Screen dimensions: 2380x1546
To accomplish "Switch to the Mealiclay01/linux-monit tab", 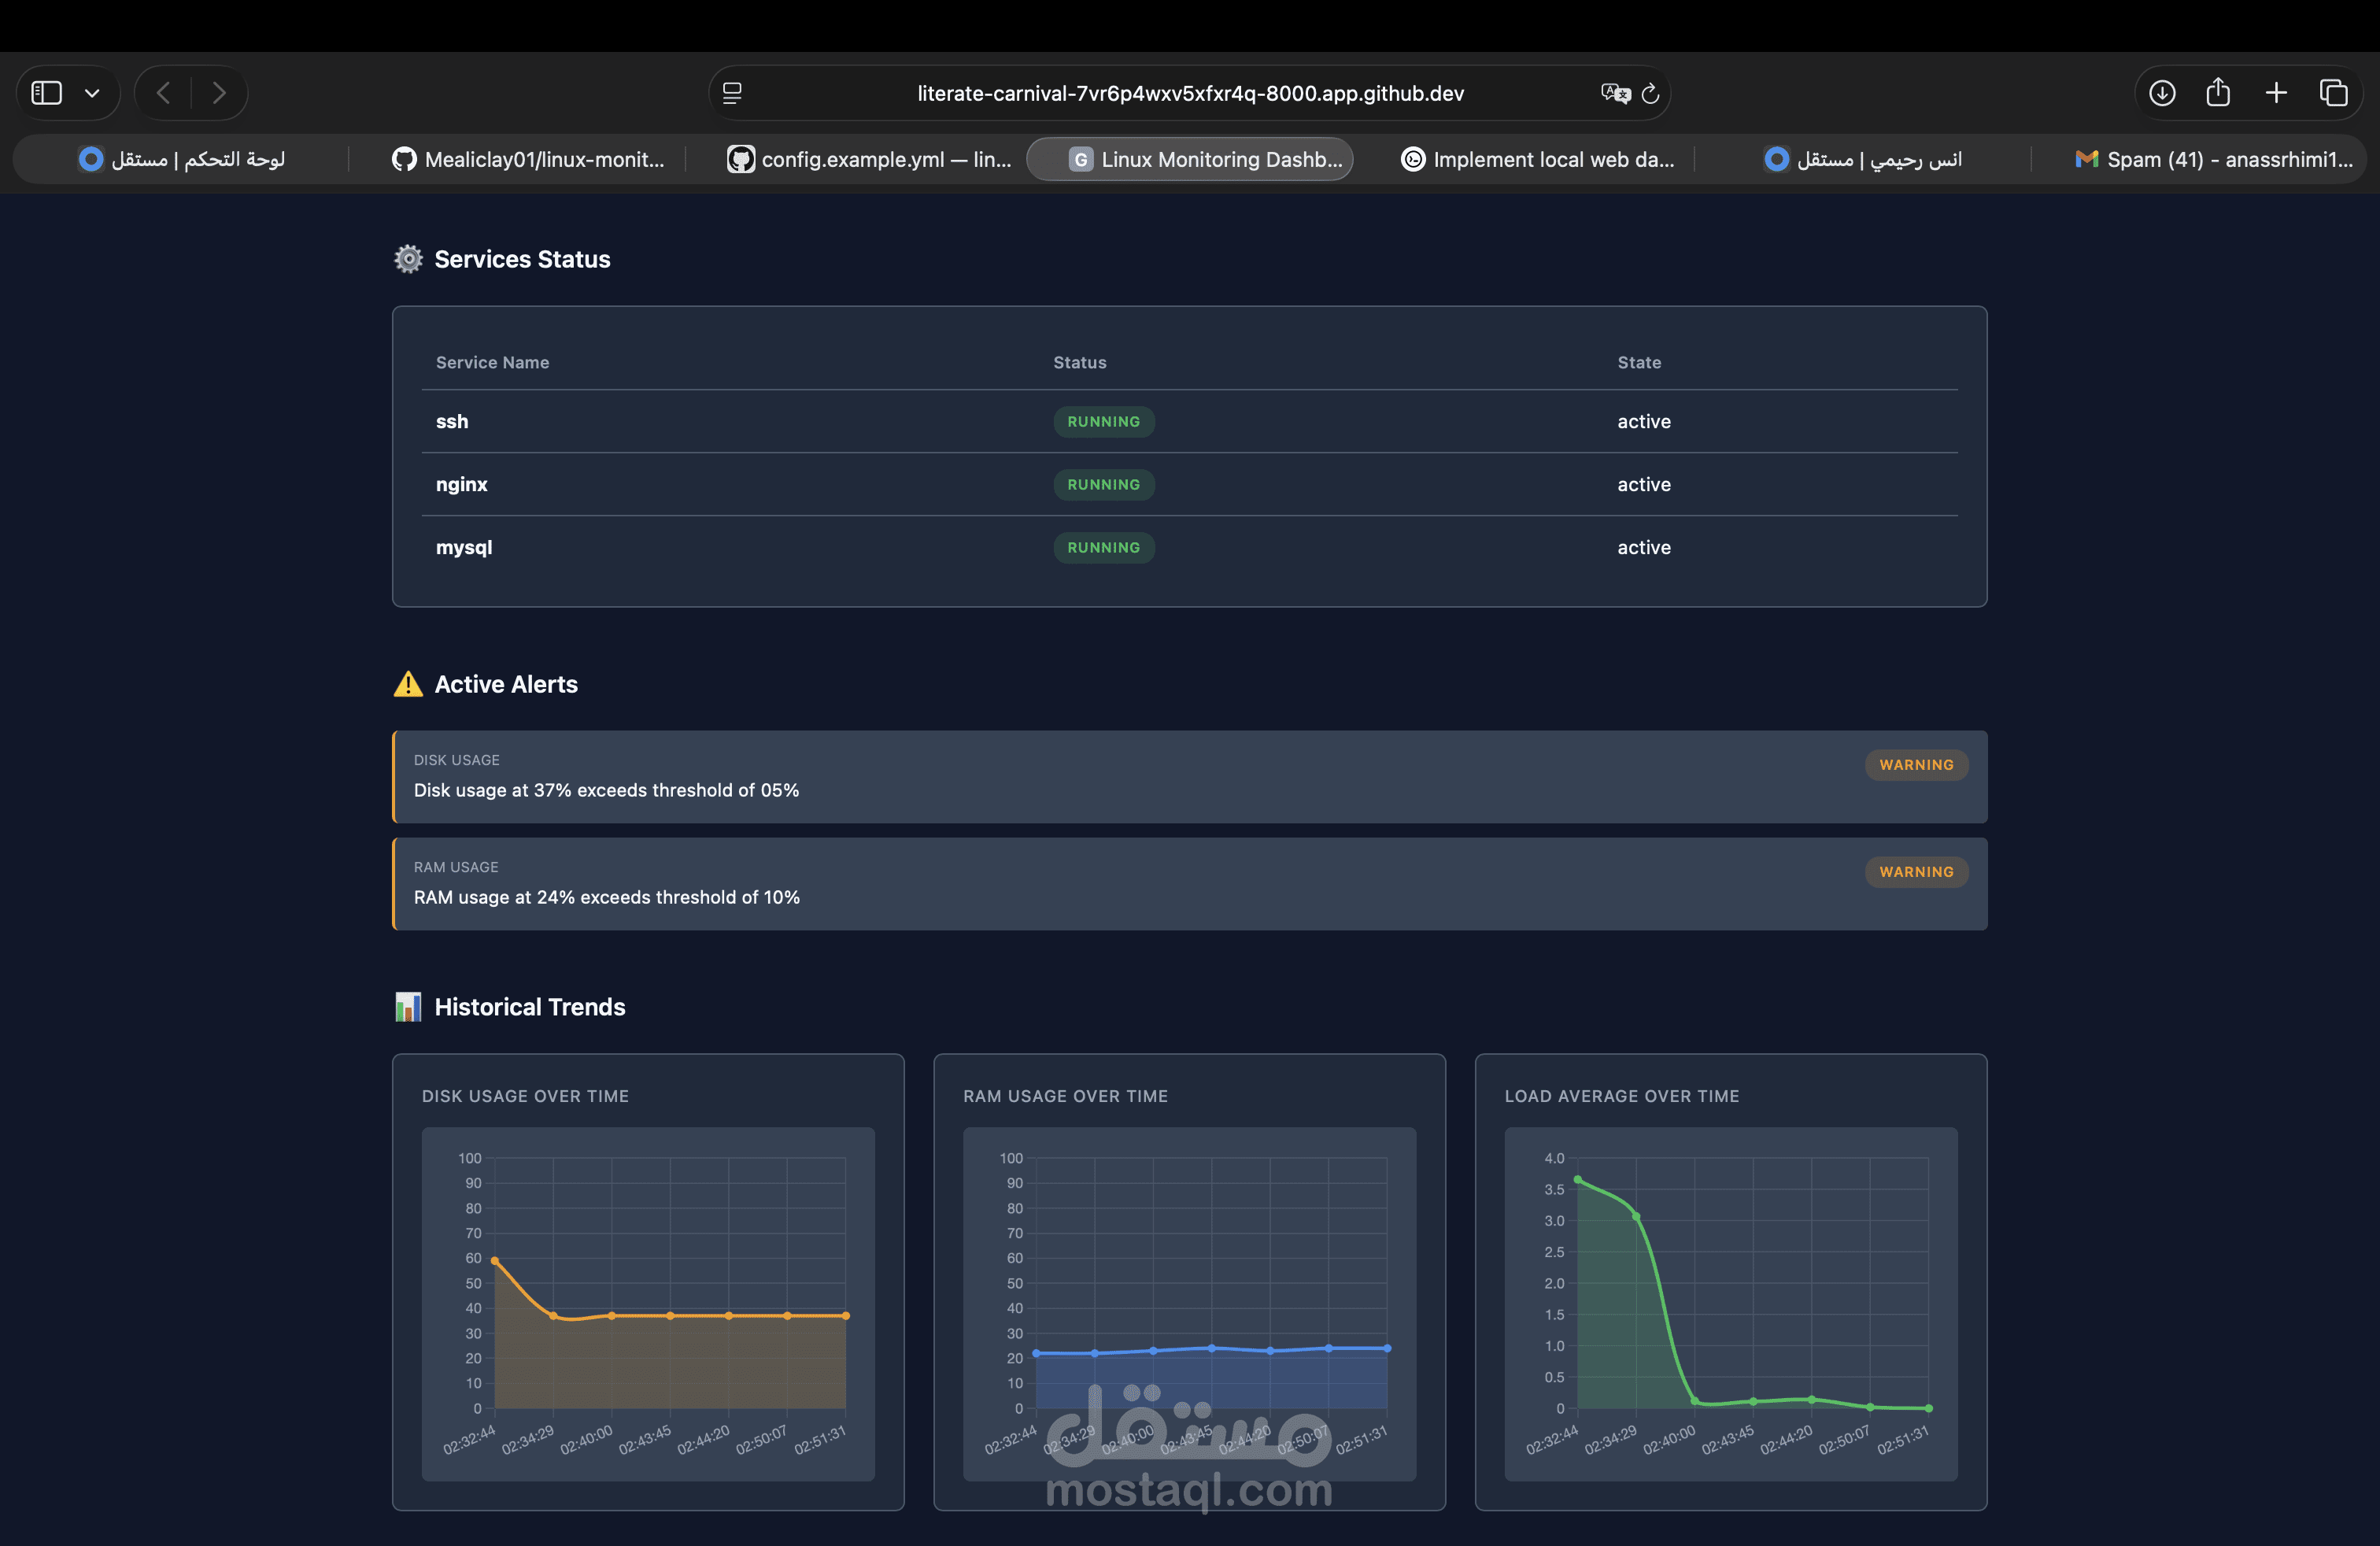I will click(528, 159).
